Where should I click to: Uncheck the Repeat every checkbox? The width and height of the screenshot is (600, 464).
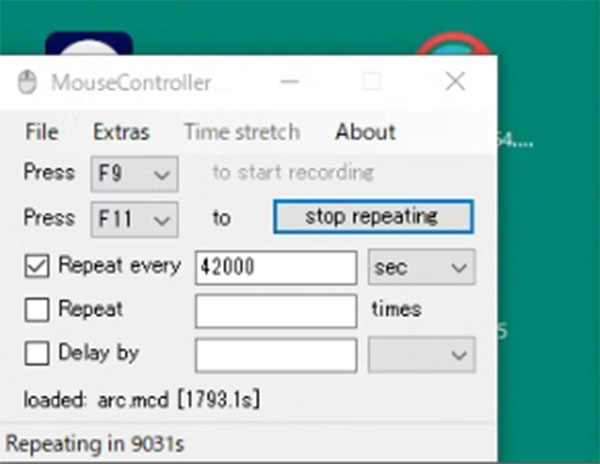tap(37, 266)
